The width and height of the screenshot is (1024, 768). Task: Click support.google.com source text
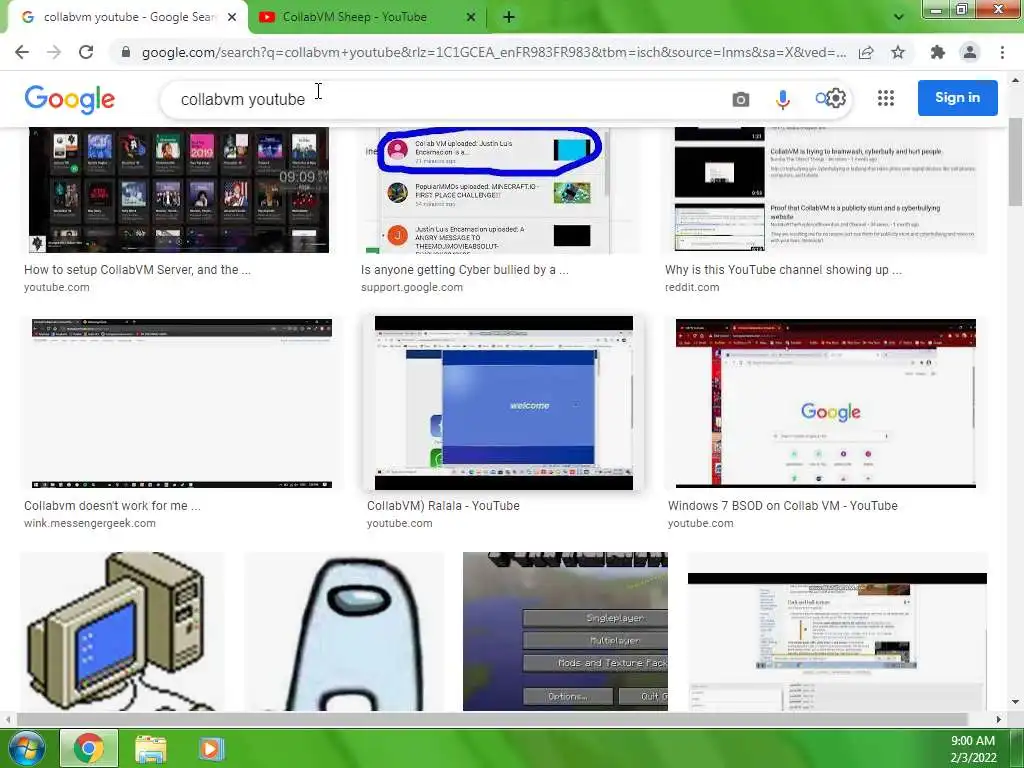(412, 287)
